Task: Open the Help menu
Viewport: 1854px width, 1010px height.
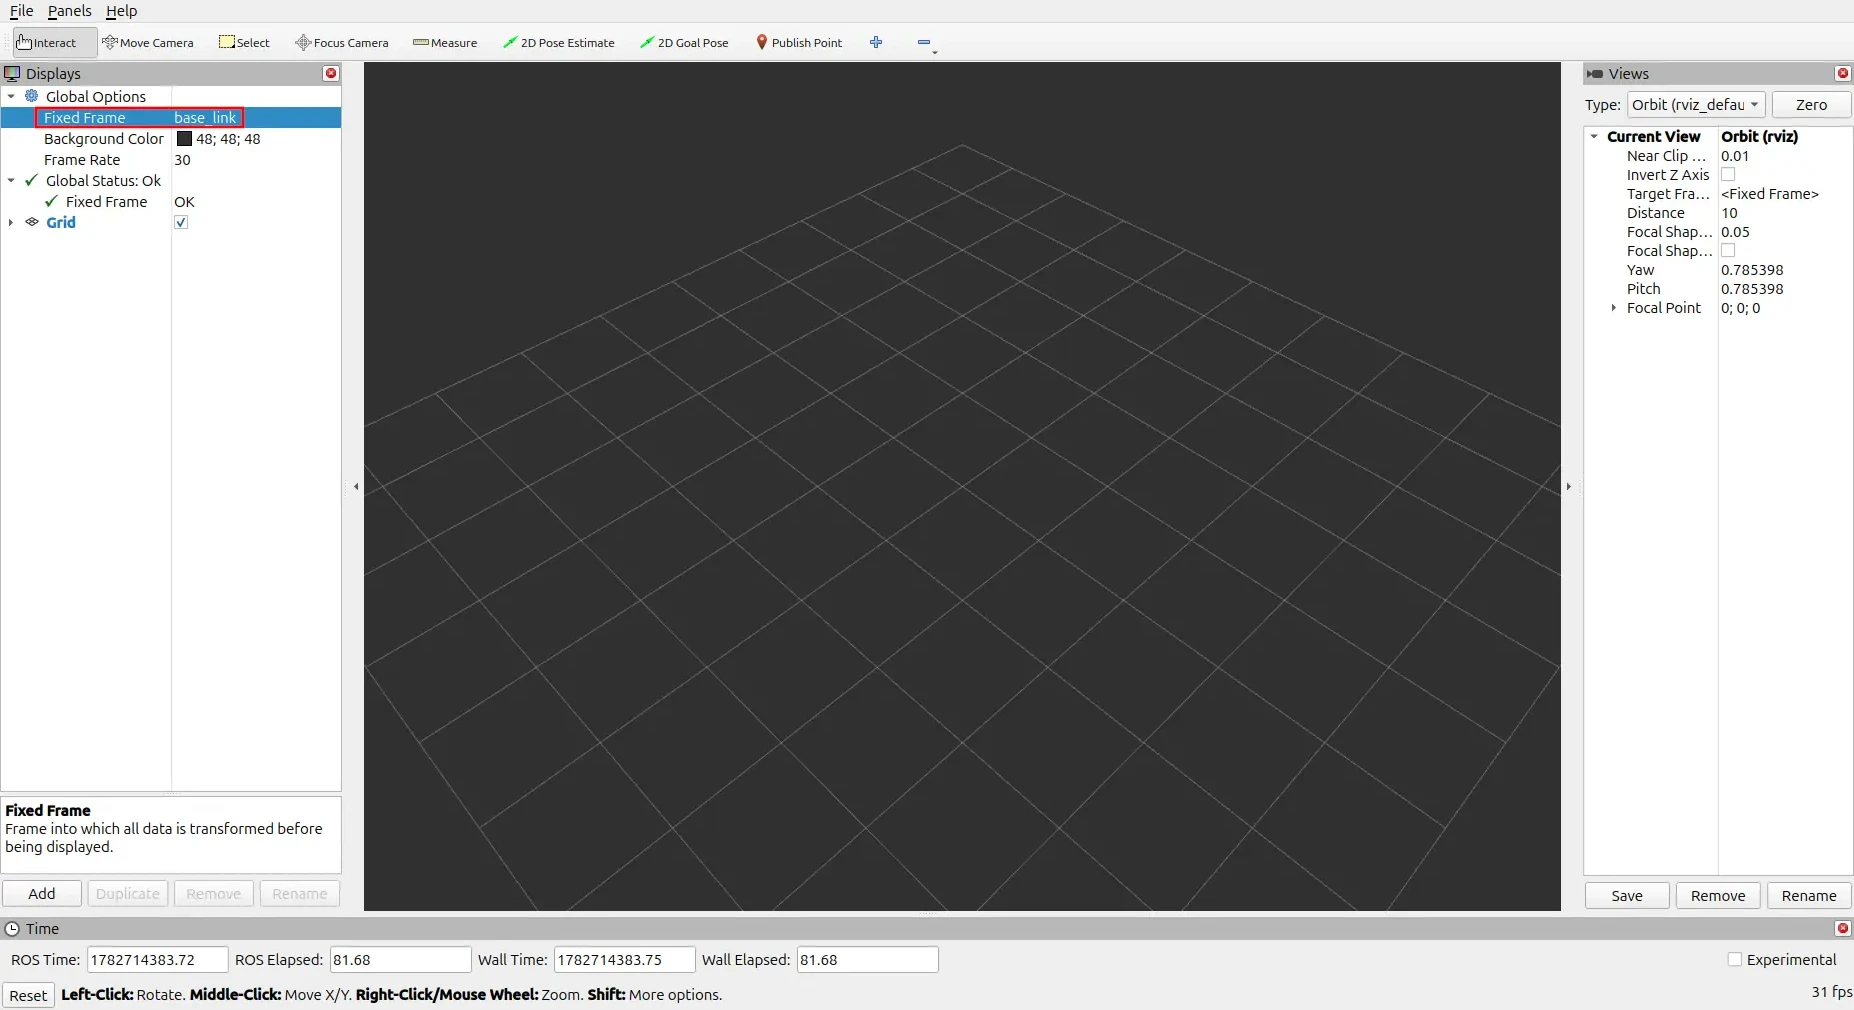Action: click(x=122, y=11)
